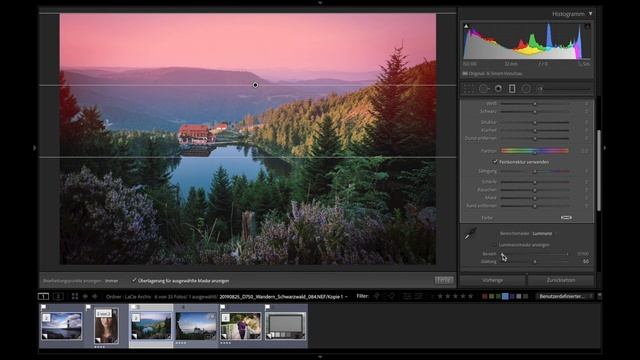The image size is (640, 360).
Task: Show top panel with top arrow
Action: pyautogui.click(x=320, y=2)
